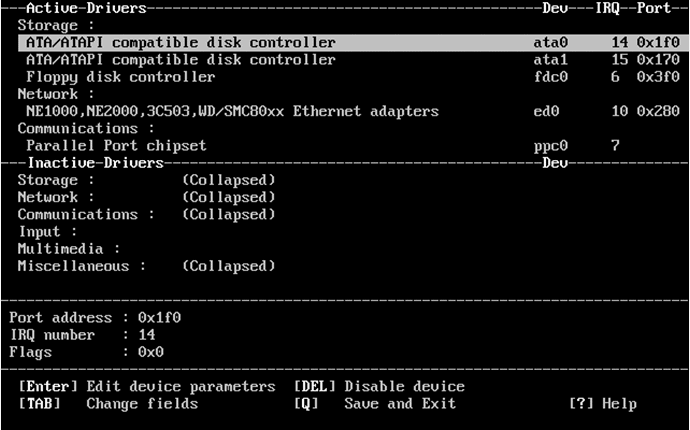Image resolution: width=690 pixels, height=430 pixels.
Task: Select the inactive Multimedia category
Action: pyautogui.click(x=69, y=249)
